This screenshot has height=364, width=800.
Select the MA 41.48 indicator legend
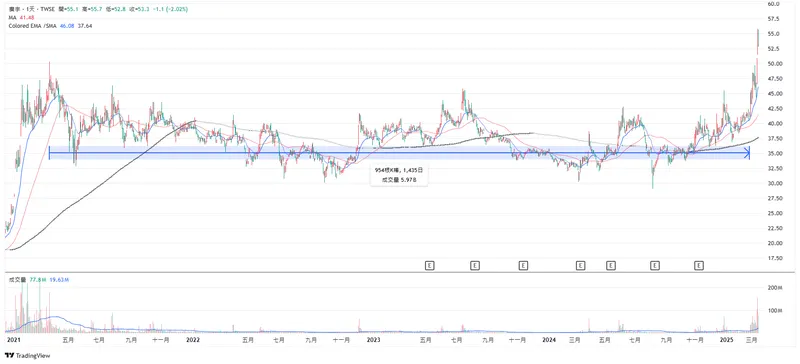point(20,17)
